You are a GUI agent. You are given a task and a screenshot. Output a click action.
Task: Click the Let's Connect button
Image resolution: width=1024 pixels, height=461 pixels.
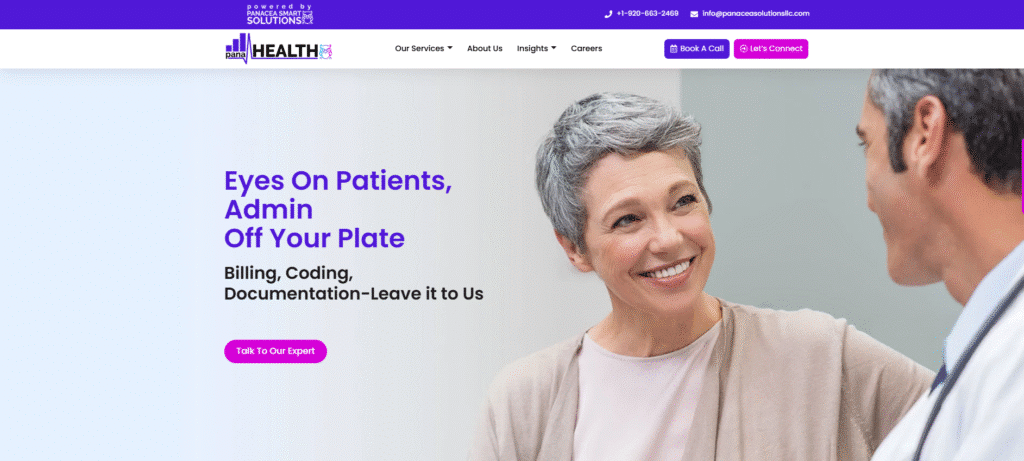pos(771,49)
